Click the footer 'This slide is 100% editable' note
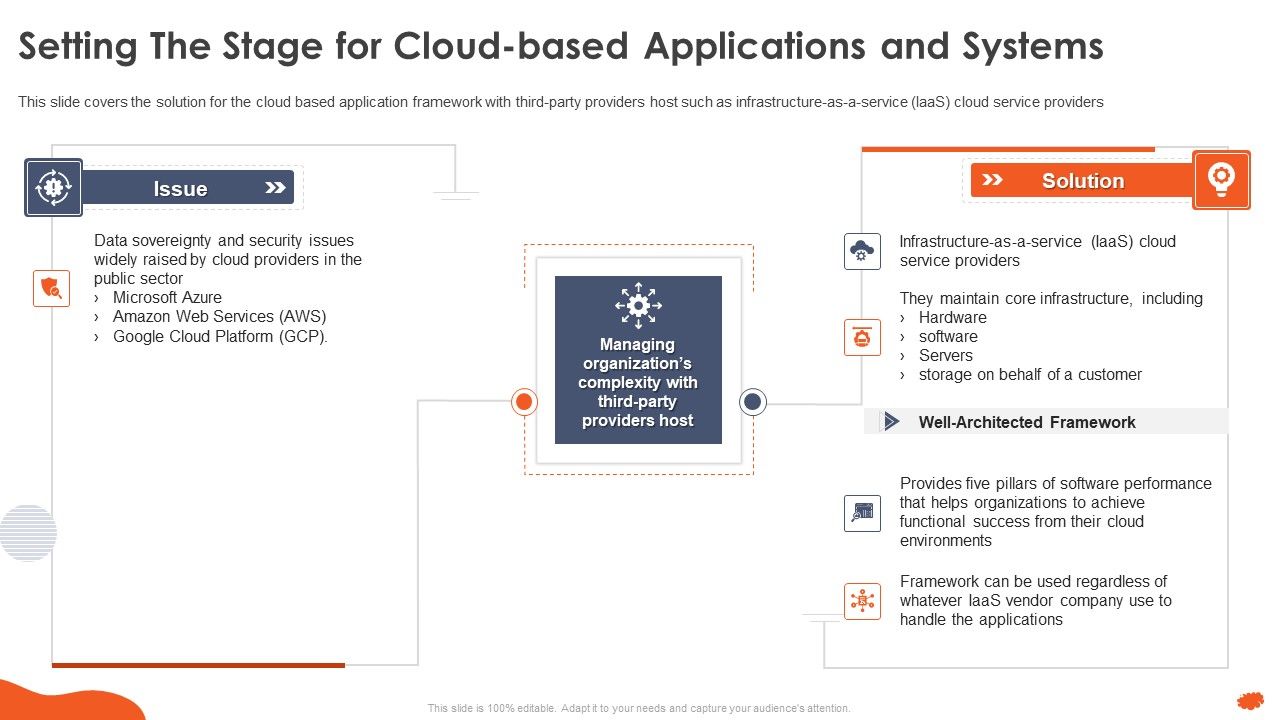This screenshot has width=1280, height=720. (640, 708)
